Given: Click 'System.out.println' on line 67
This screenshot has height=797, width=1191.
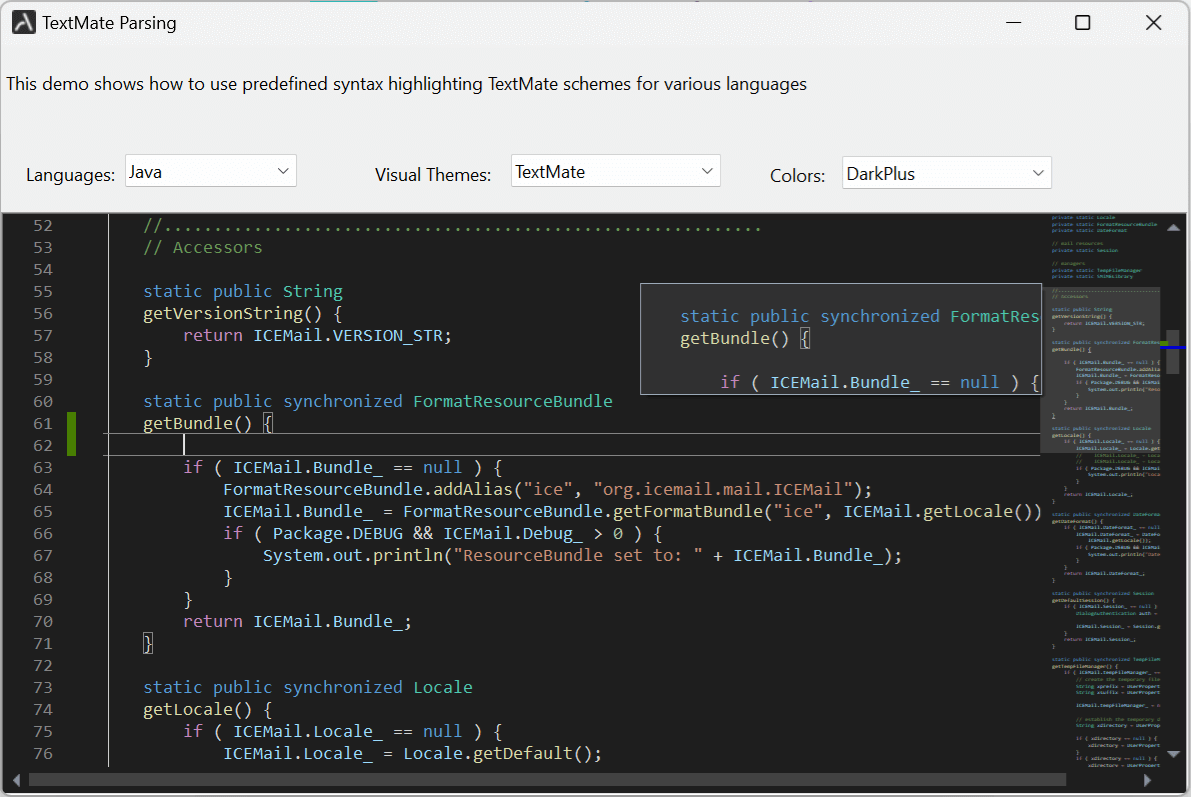Looking at the screenshot, I should (x=352, y=556).
